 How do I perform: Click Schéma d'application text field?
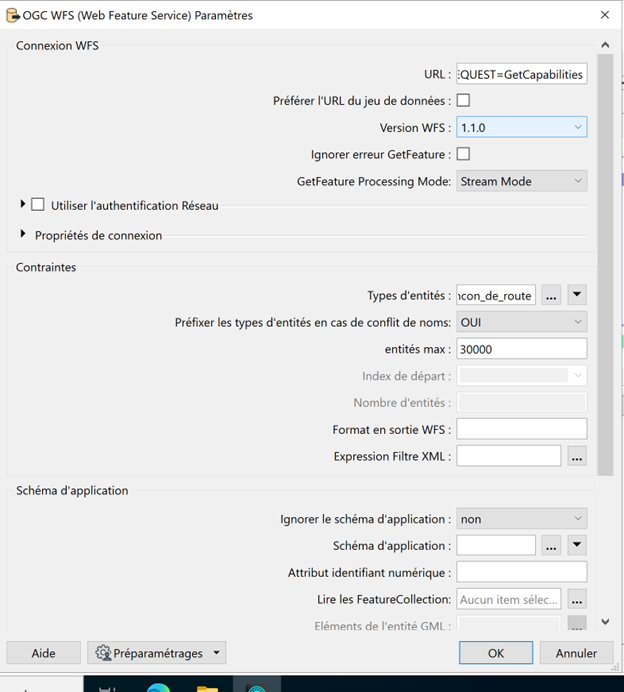pos(496,545)
